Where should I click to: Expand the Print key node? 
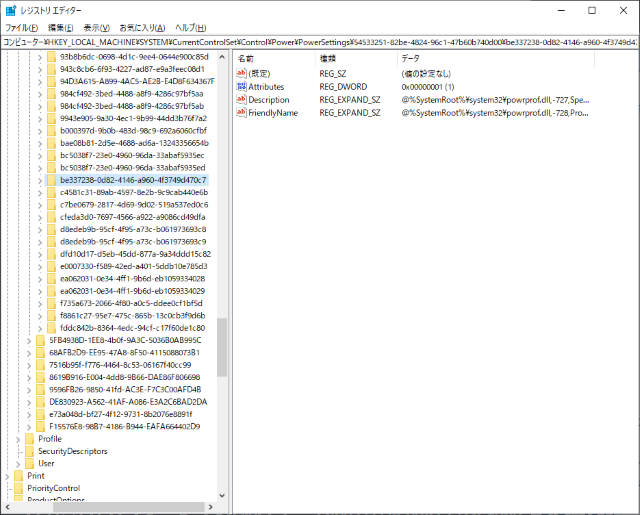(6, 476)
